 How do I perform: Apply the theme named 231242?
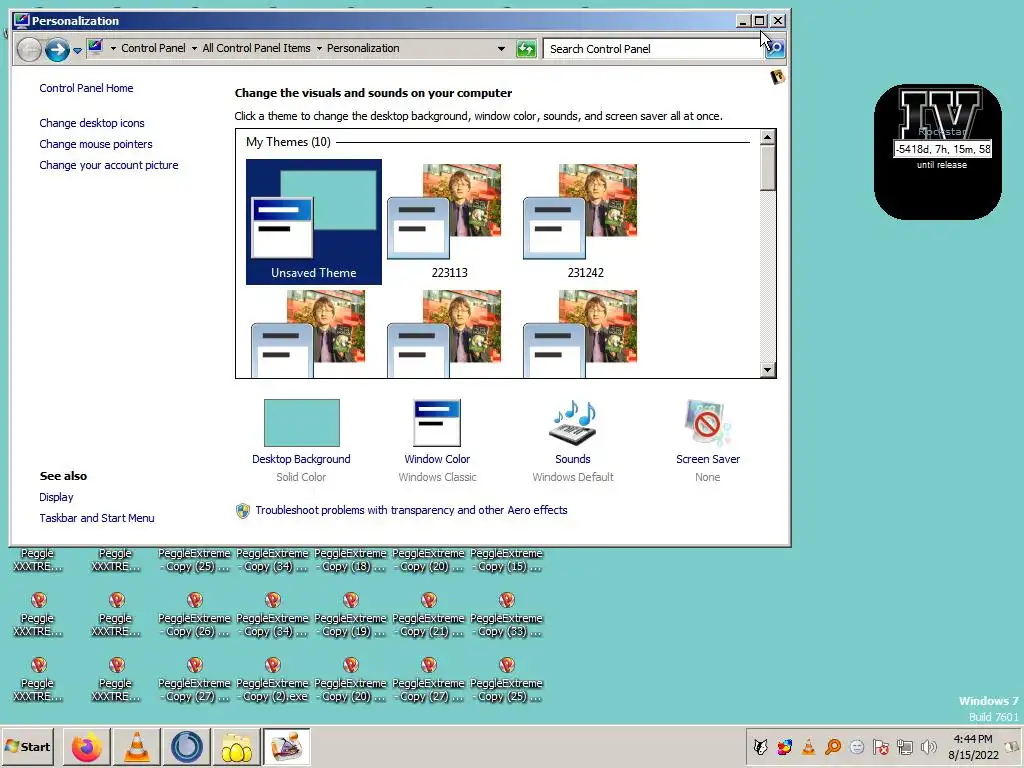(x=585, y=222)
